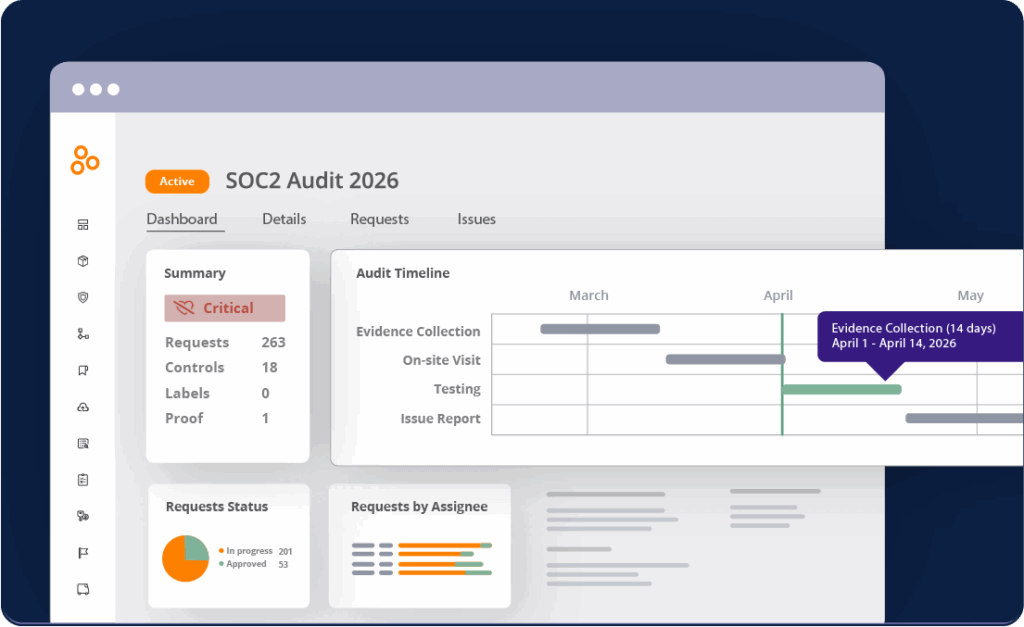Open the cube icon in sidebar

[x=83, y=261]
